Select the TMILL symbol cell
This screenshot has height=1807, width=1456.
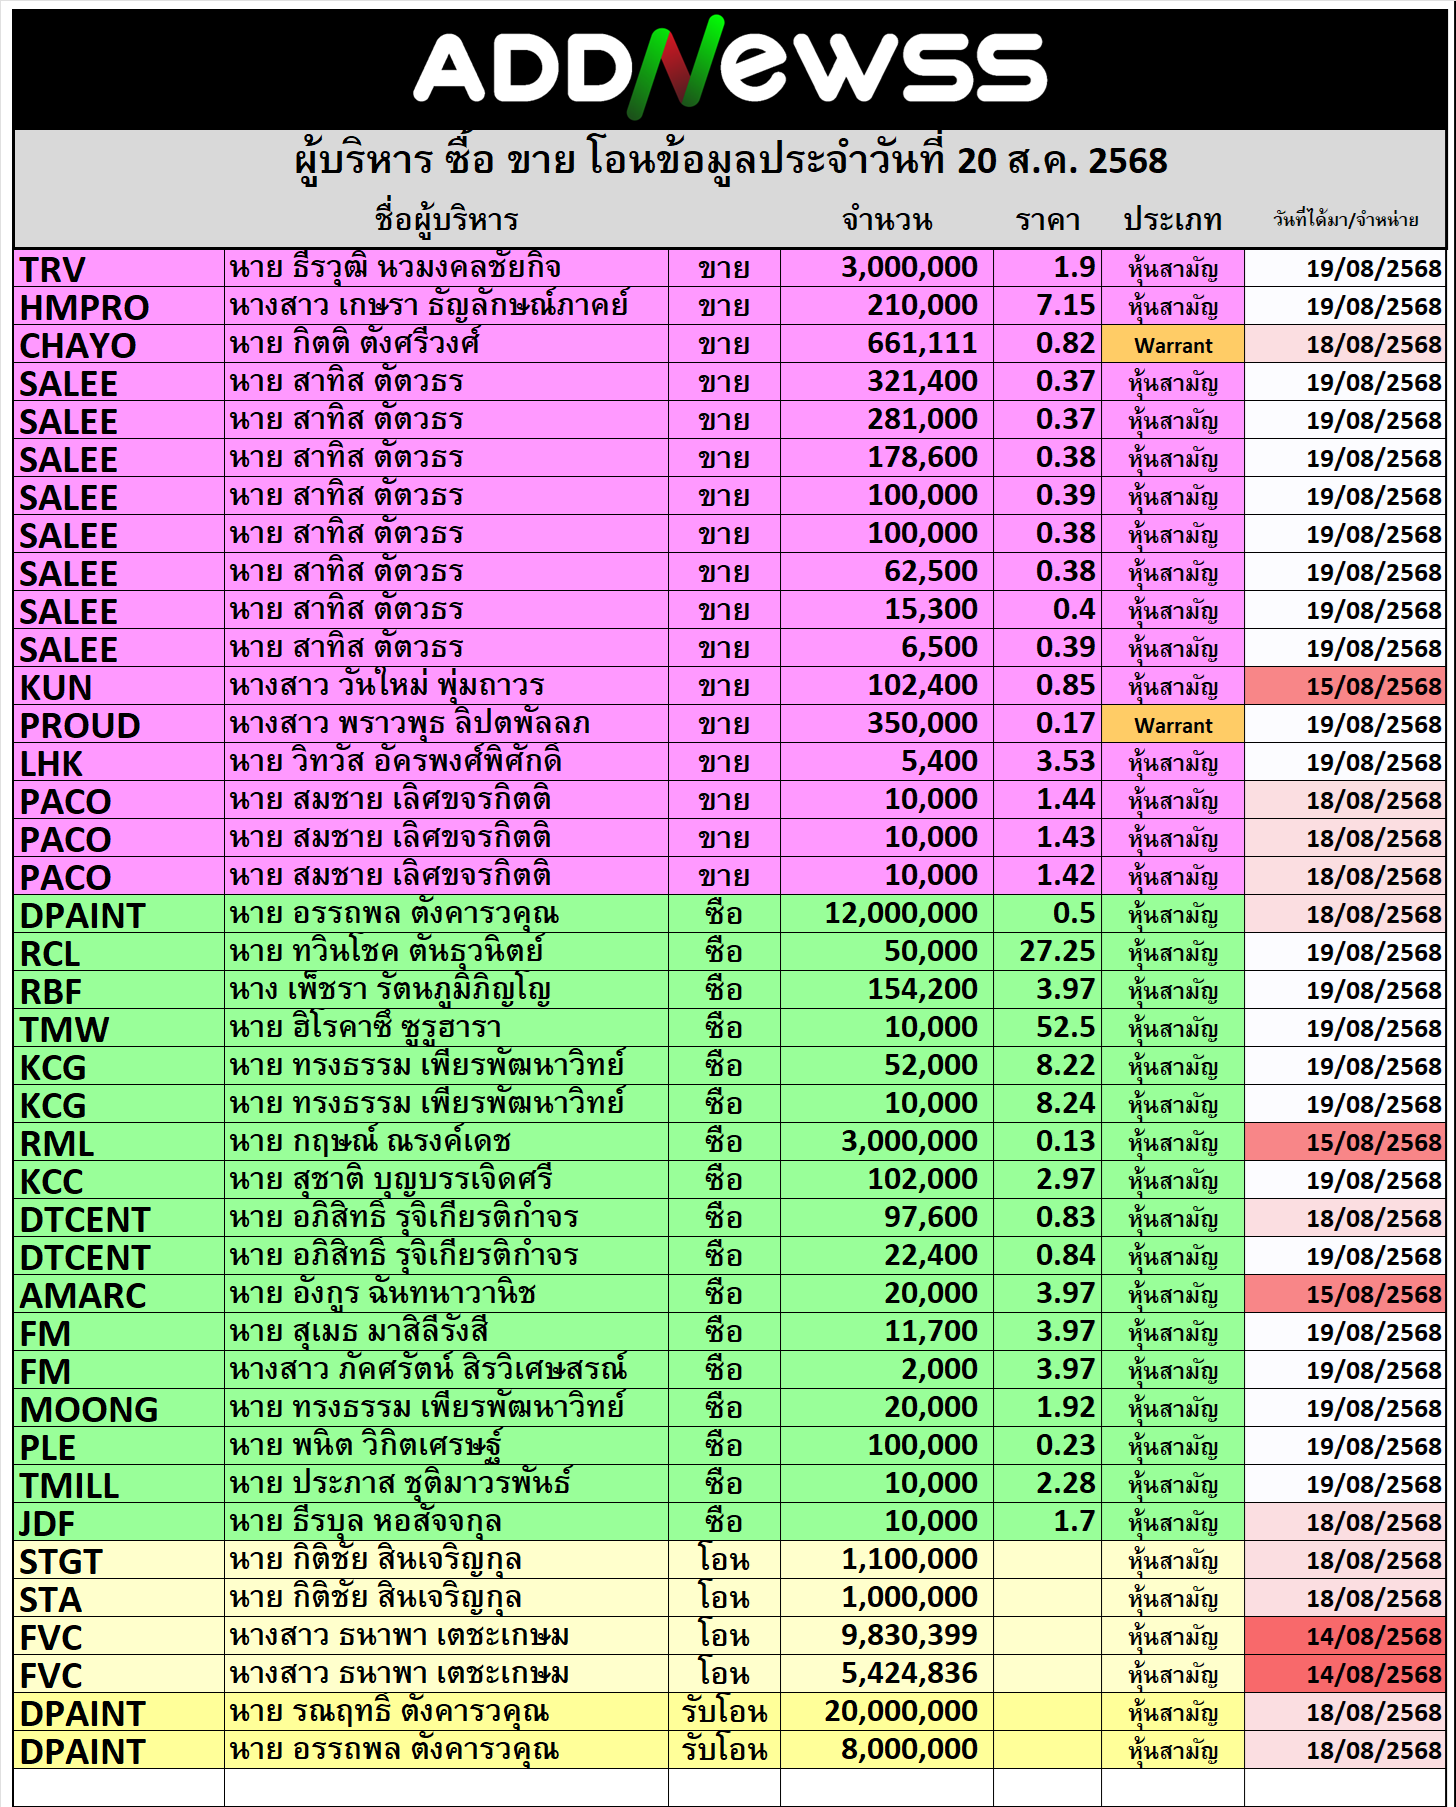coord(120,1485)
